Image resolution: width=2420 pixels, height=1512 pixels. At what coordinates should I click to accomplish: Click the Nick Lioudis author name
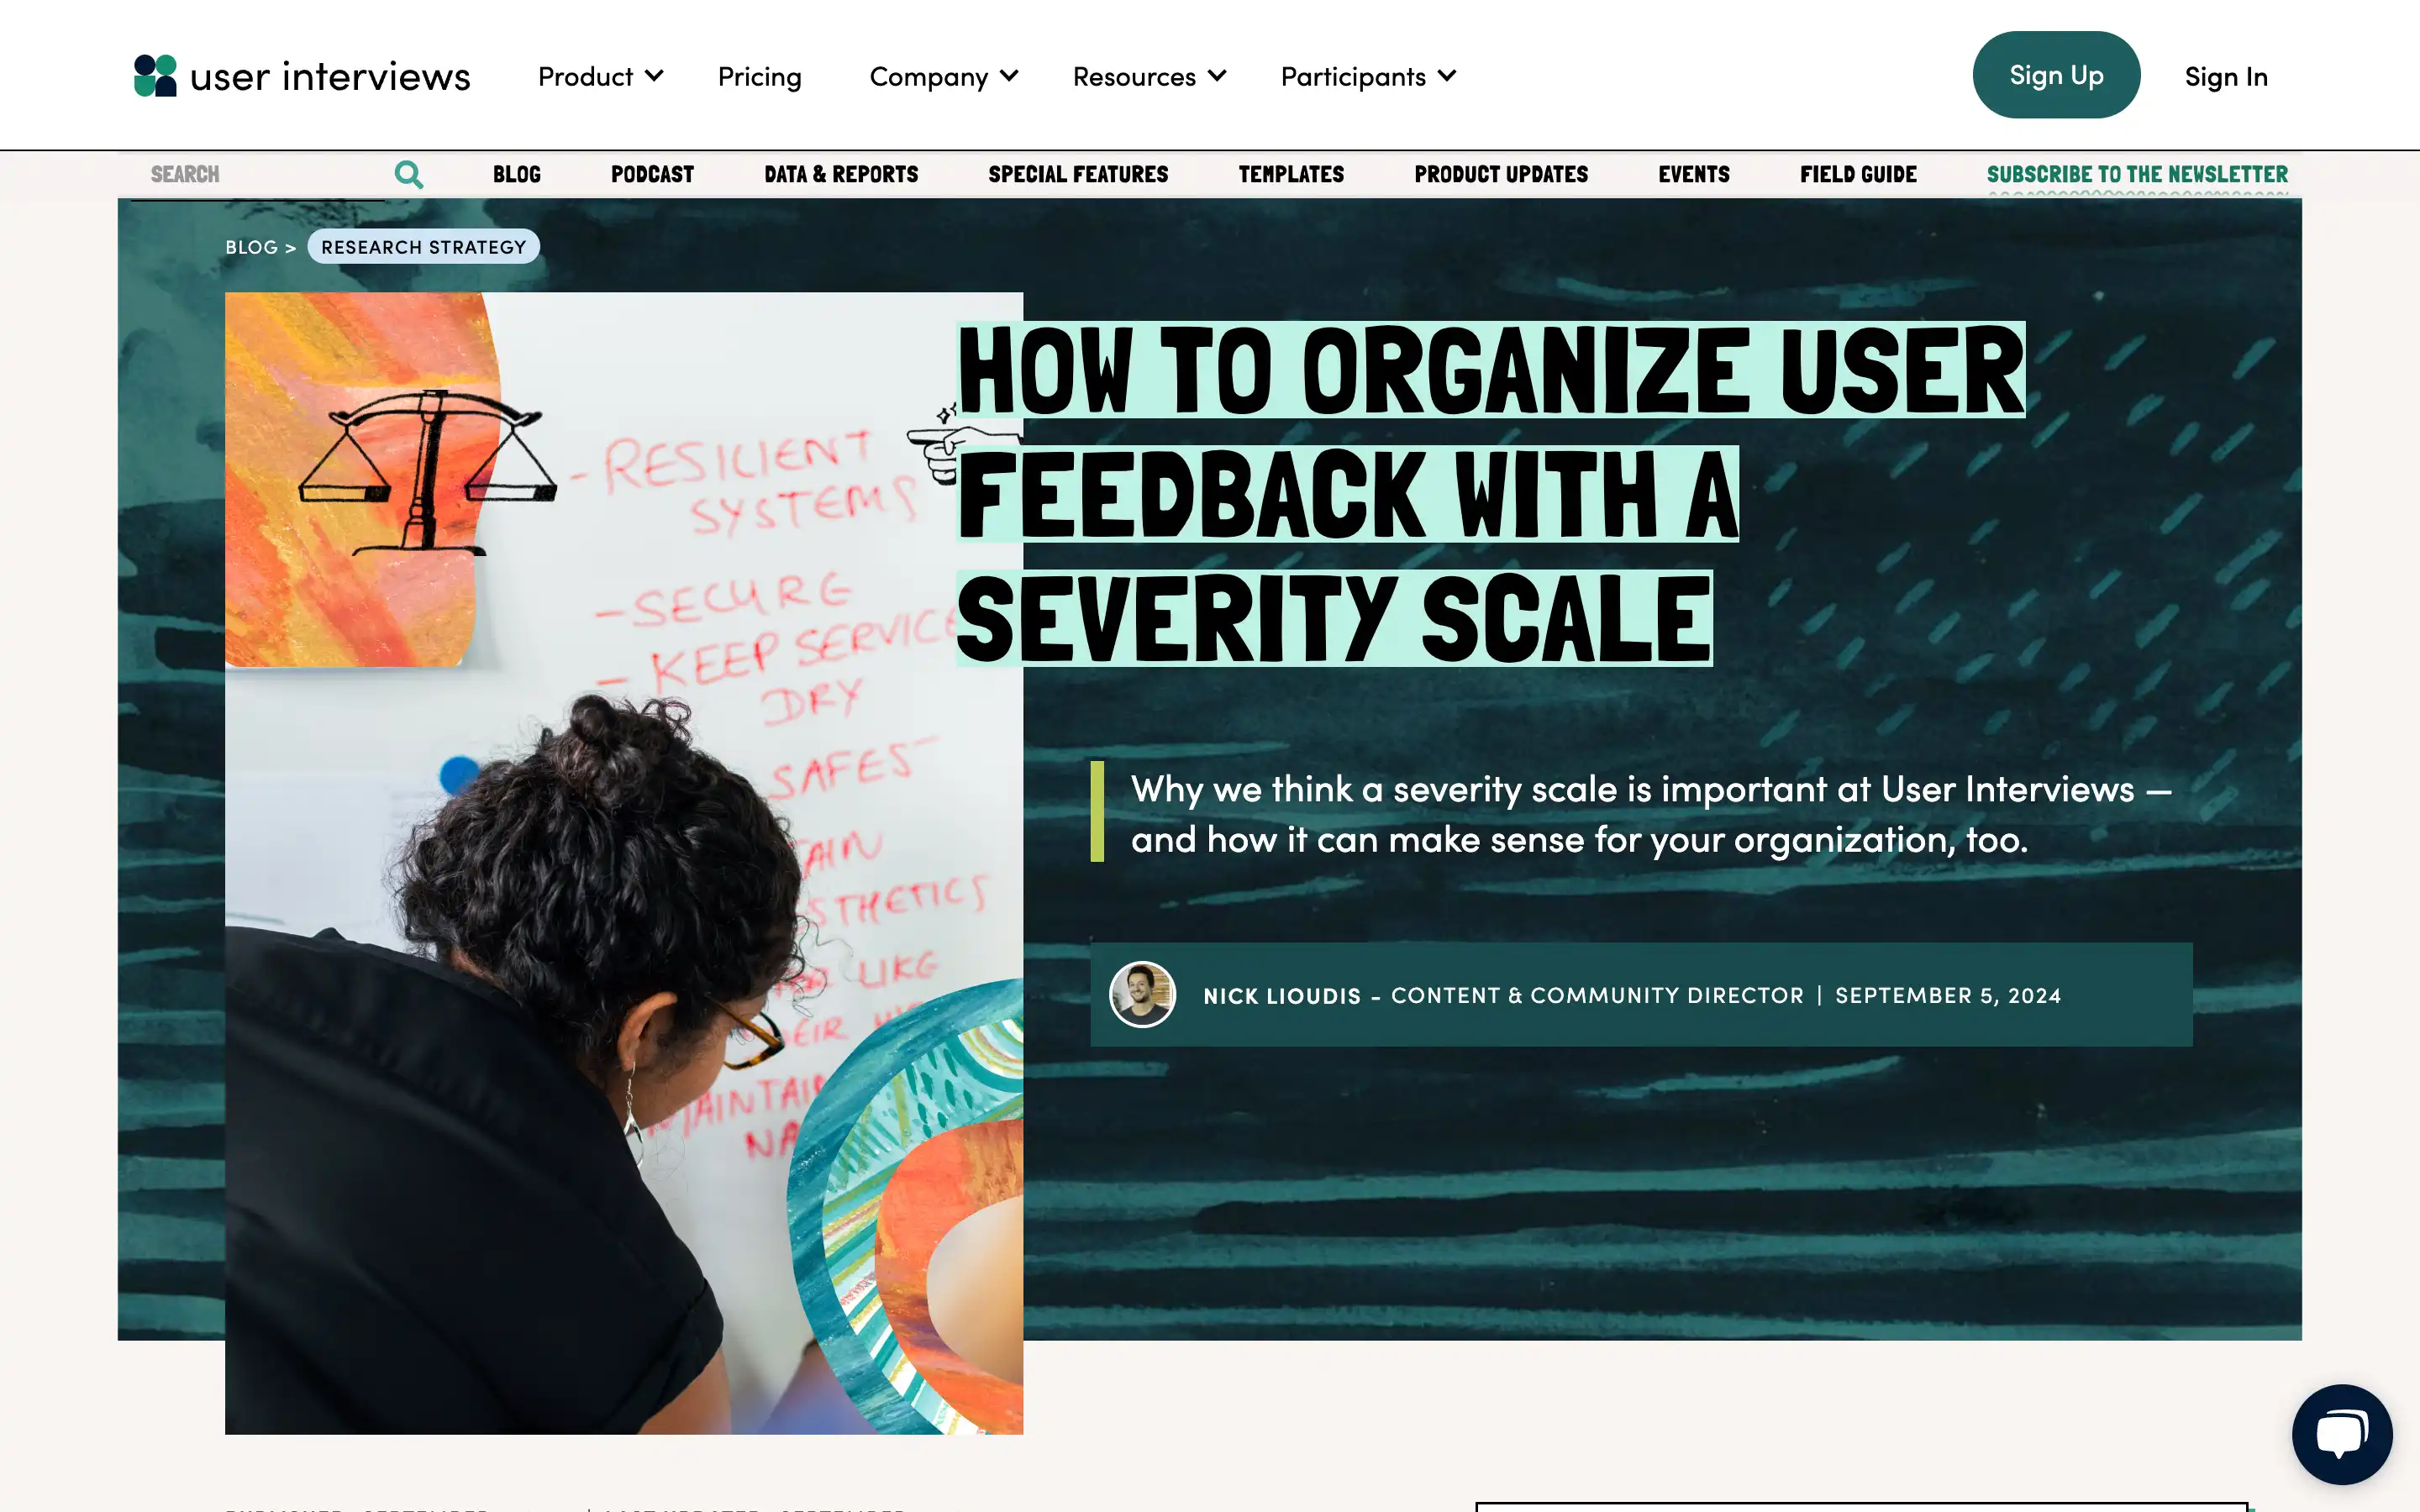(1282, 995)
